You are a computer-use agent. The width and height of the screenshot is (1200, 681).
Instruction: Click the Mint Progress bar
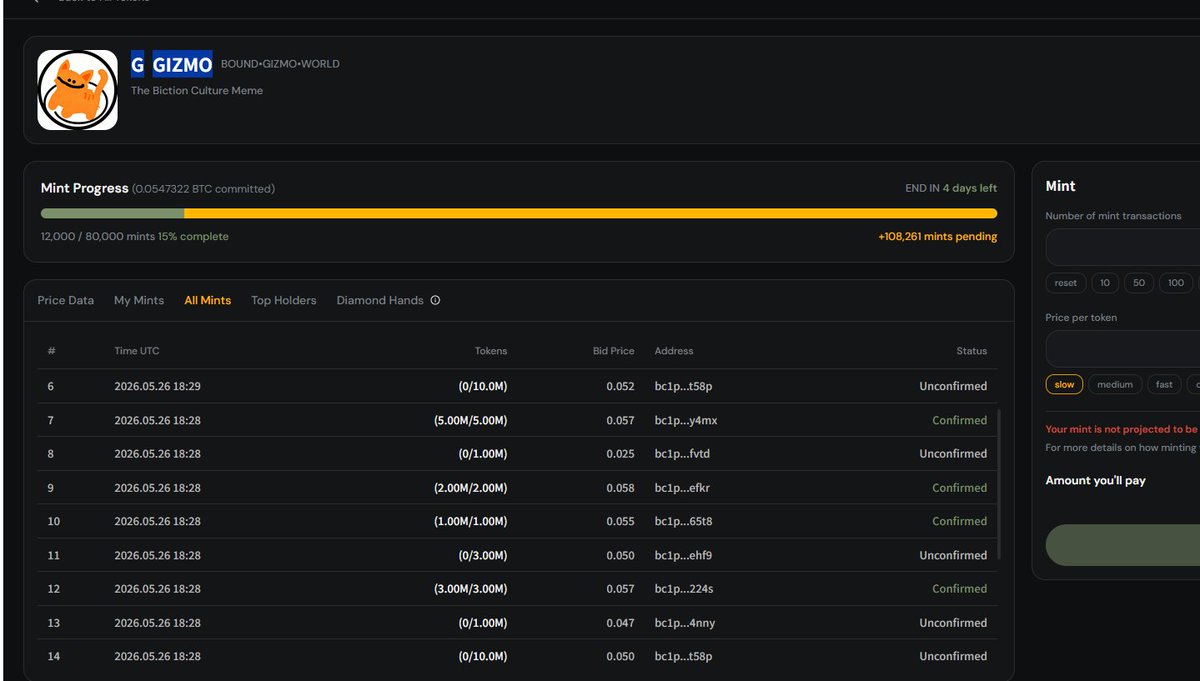pyautogui.click(x=519, y=213)
